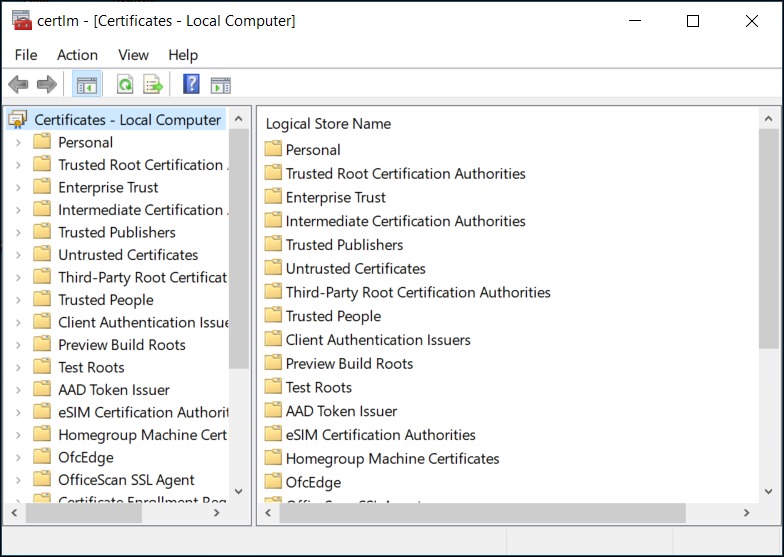Image resolution: width=784 pixels, height=557 pixels.
Task: Expand the Test Roots tree node
Action: (x=18, y=367)
